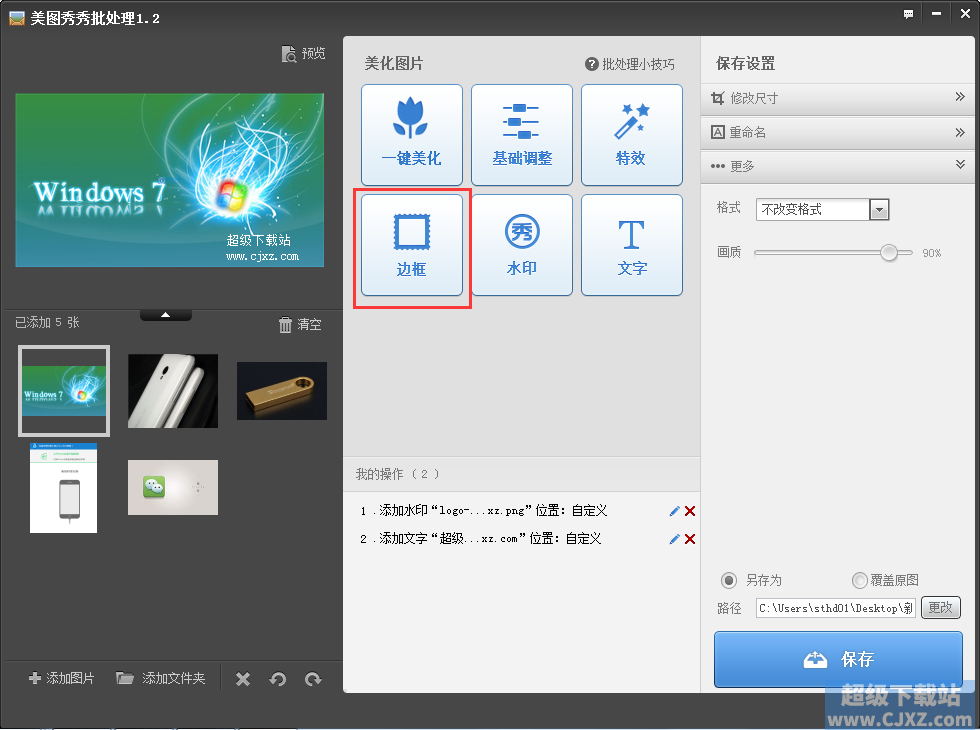The height and width of the screenshot is (730, 980).
Task: Open the feedback chat bubble icon in title bar
Action: (908, 14)
